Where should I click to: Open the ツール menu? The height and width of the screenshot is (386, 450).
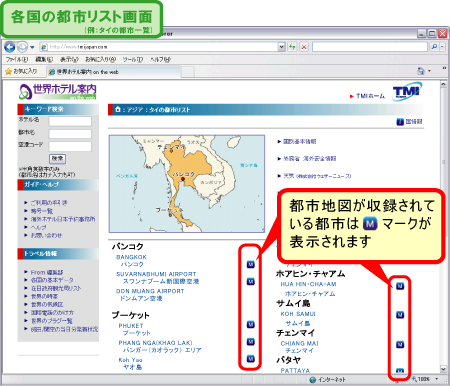(132, 60)
